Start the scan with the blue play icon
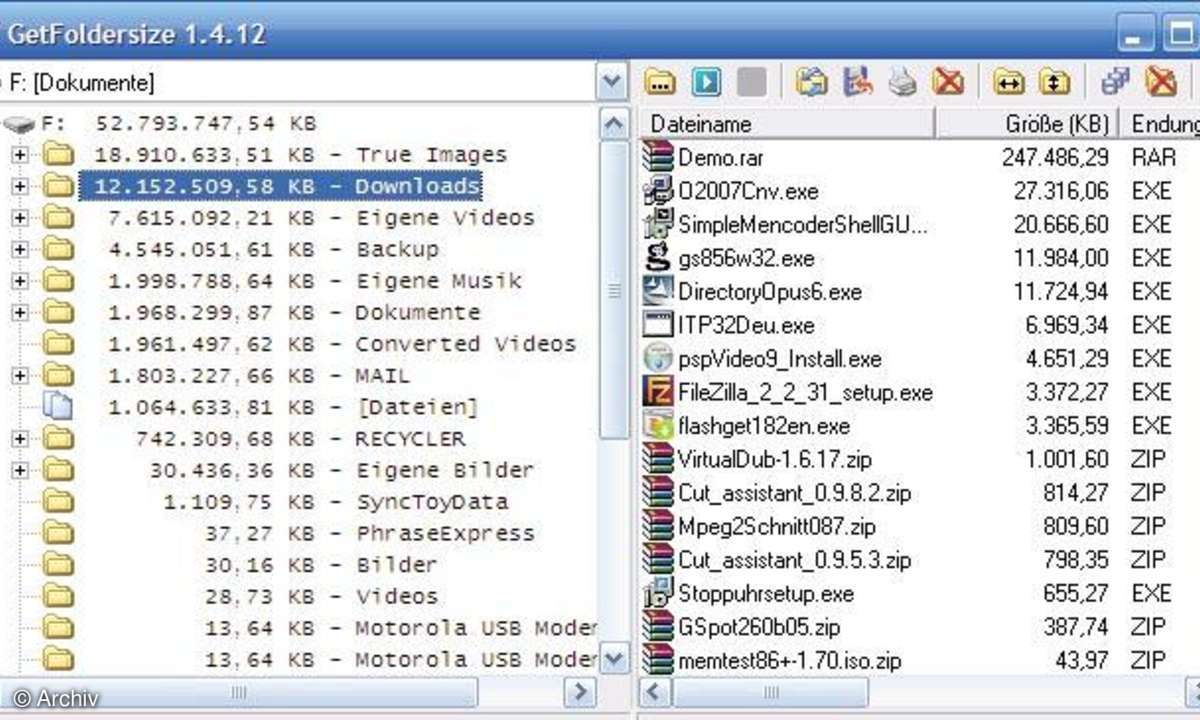This screenshot has height=720, width=1200. click(706, 82)
